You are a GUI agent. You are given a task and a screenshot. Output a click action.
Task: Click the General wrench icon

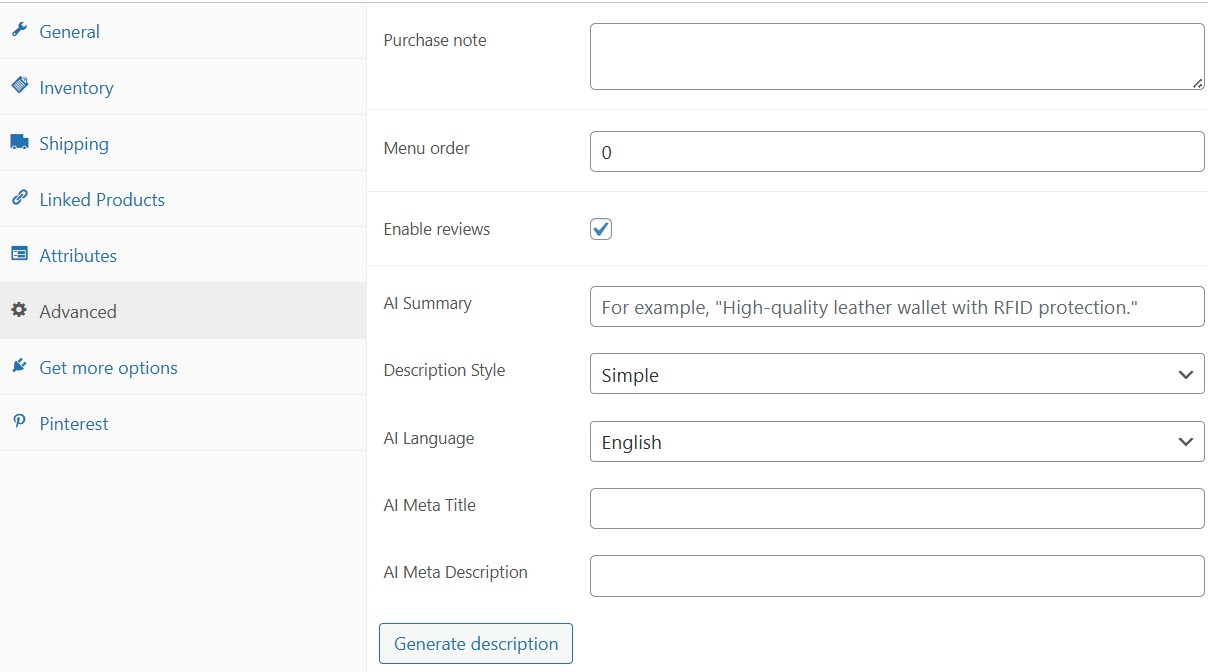(x=19, y=30)
